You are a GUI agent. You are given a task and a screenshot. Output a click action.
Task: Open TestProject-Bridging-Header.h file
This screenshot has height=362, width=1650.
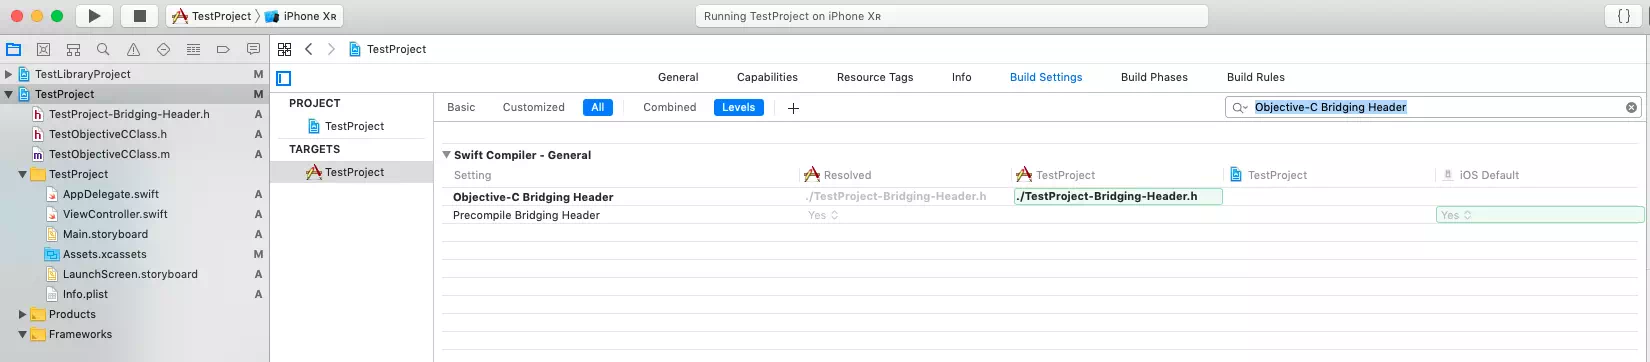coord(129,114)
